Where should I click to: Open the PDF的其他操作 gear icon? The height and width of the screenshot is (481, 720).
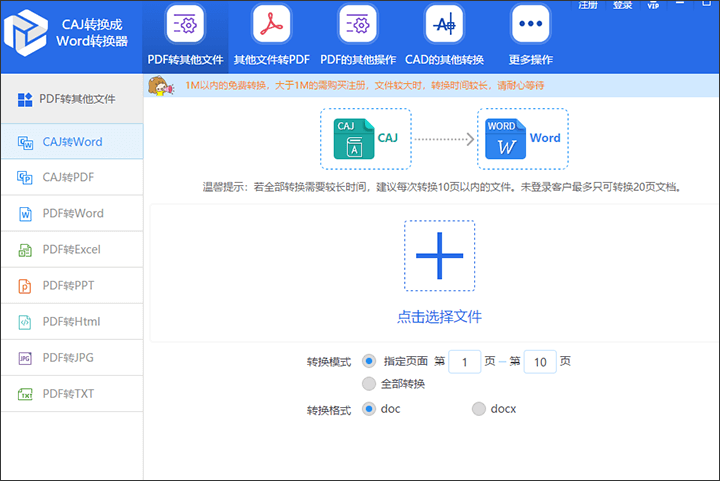(x=358, y=24)
